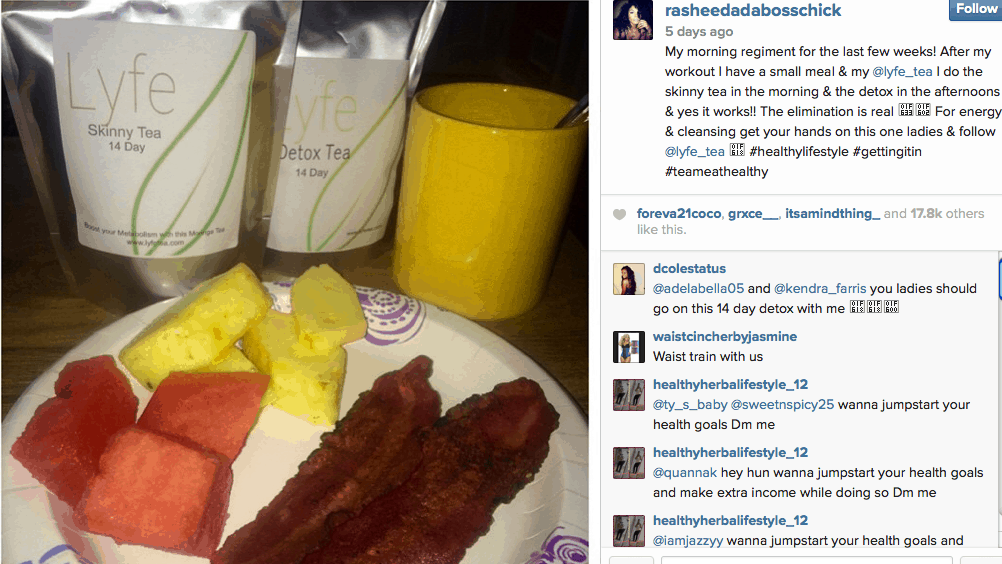The image size is (1002, 564).
Task: Click the Follow button
Action: coord(975,9)
